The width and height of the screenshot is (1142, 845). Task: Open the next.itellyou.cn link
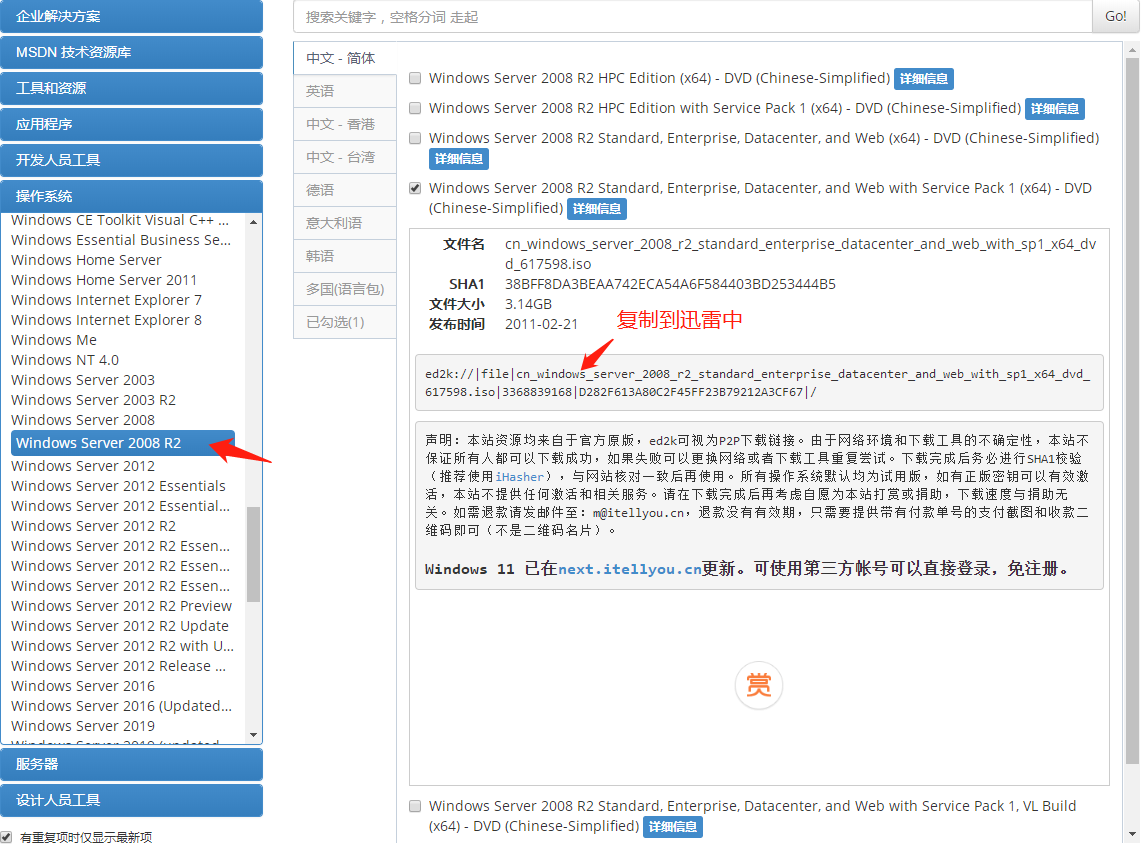coord(629,569)
